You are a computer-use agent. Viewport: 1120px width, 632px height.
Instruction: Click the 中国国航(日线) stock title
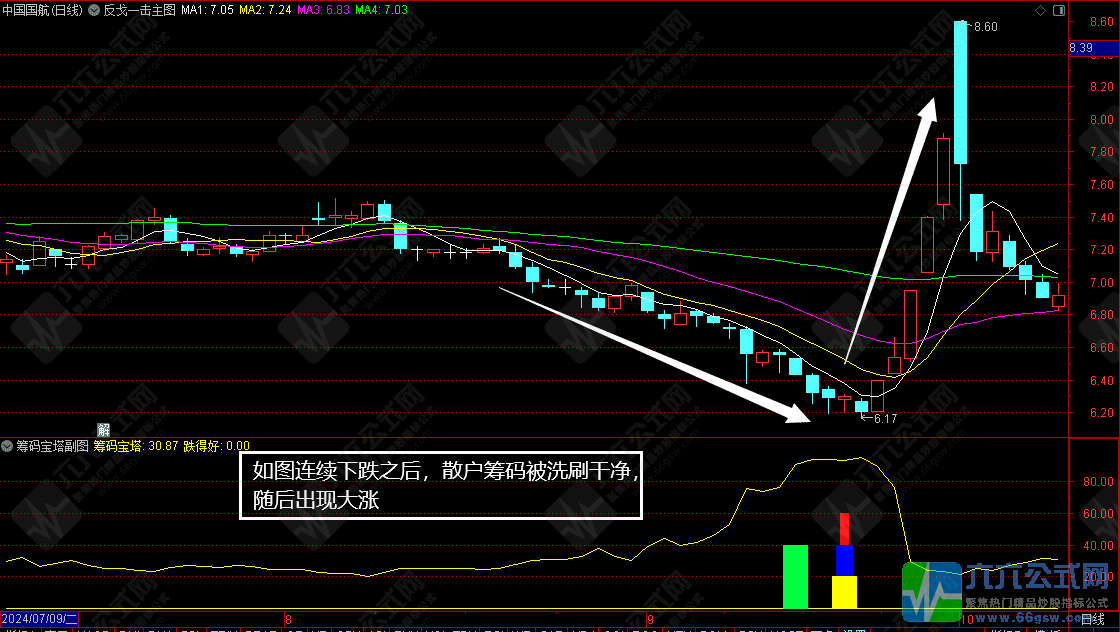click(x=43, y=10)
